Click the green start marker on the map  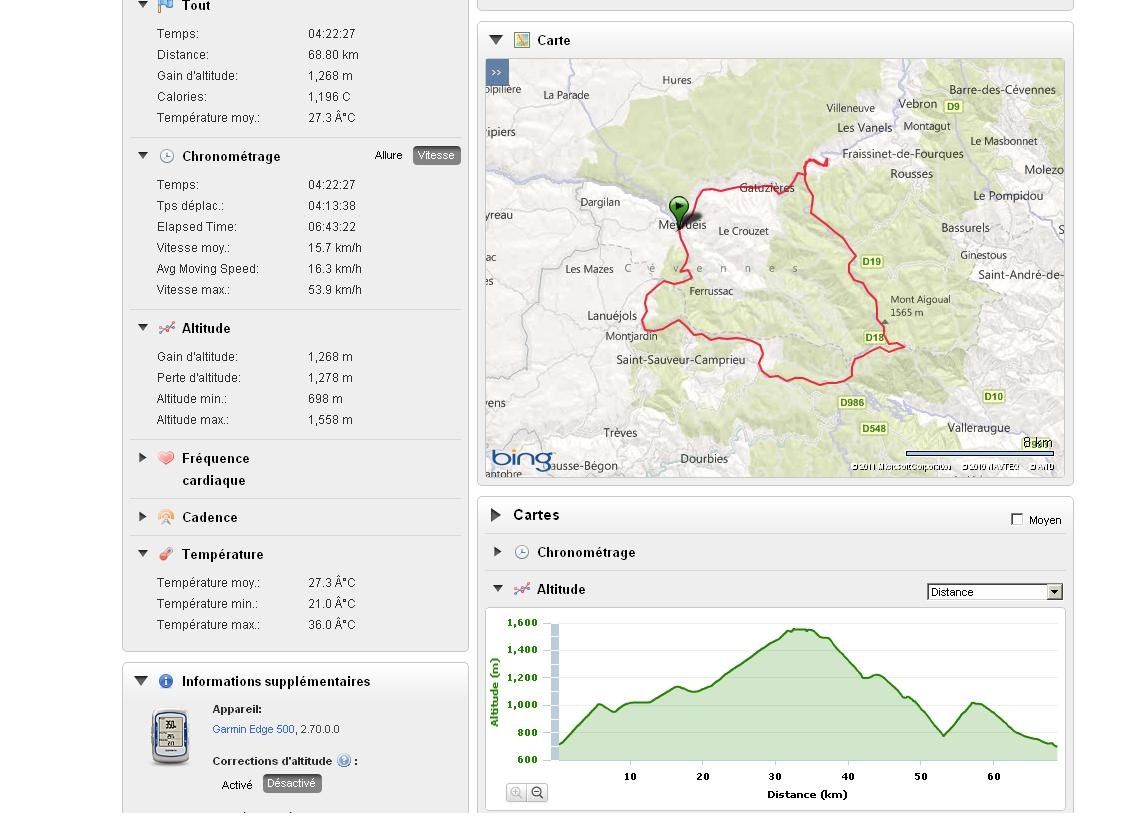tap(679, 210)
